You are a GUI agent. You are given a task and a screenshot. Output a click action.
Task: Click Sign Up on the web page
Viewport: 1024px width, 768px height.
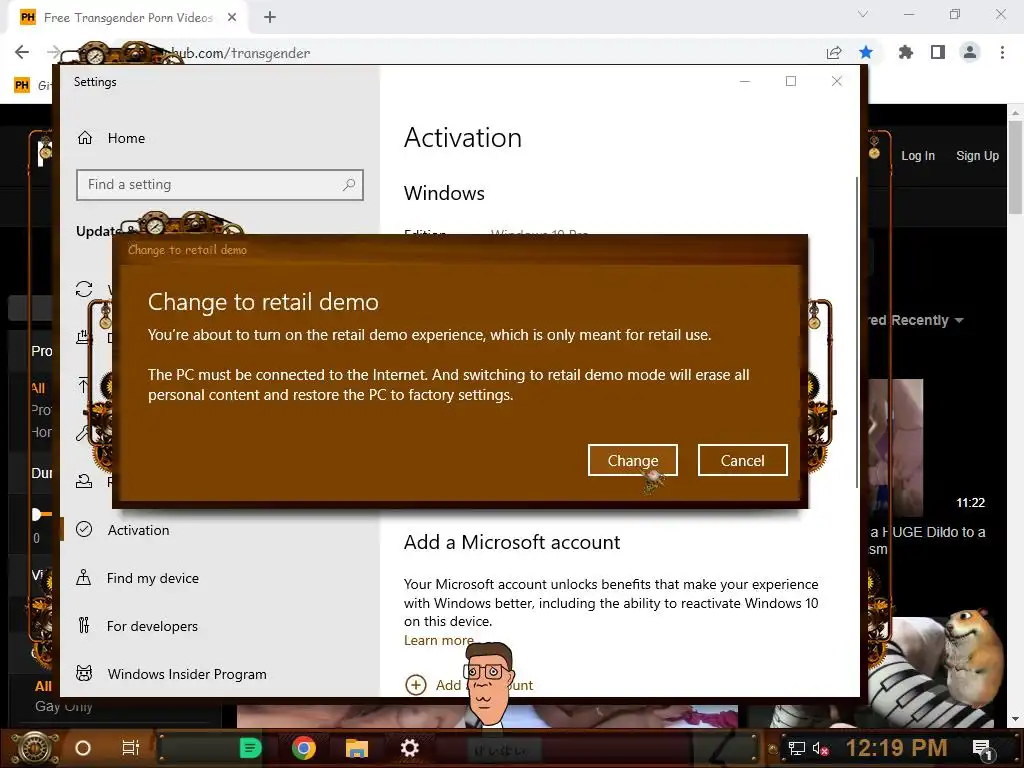click(977, 155)
